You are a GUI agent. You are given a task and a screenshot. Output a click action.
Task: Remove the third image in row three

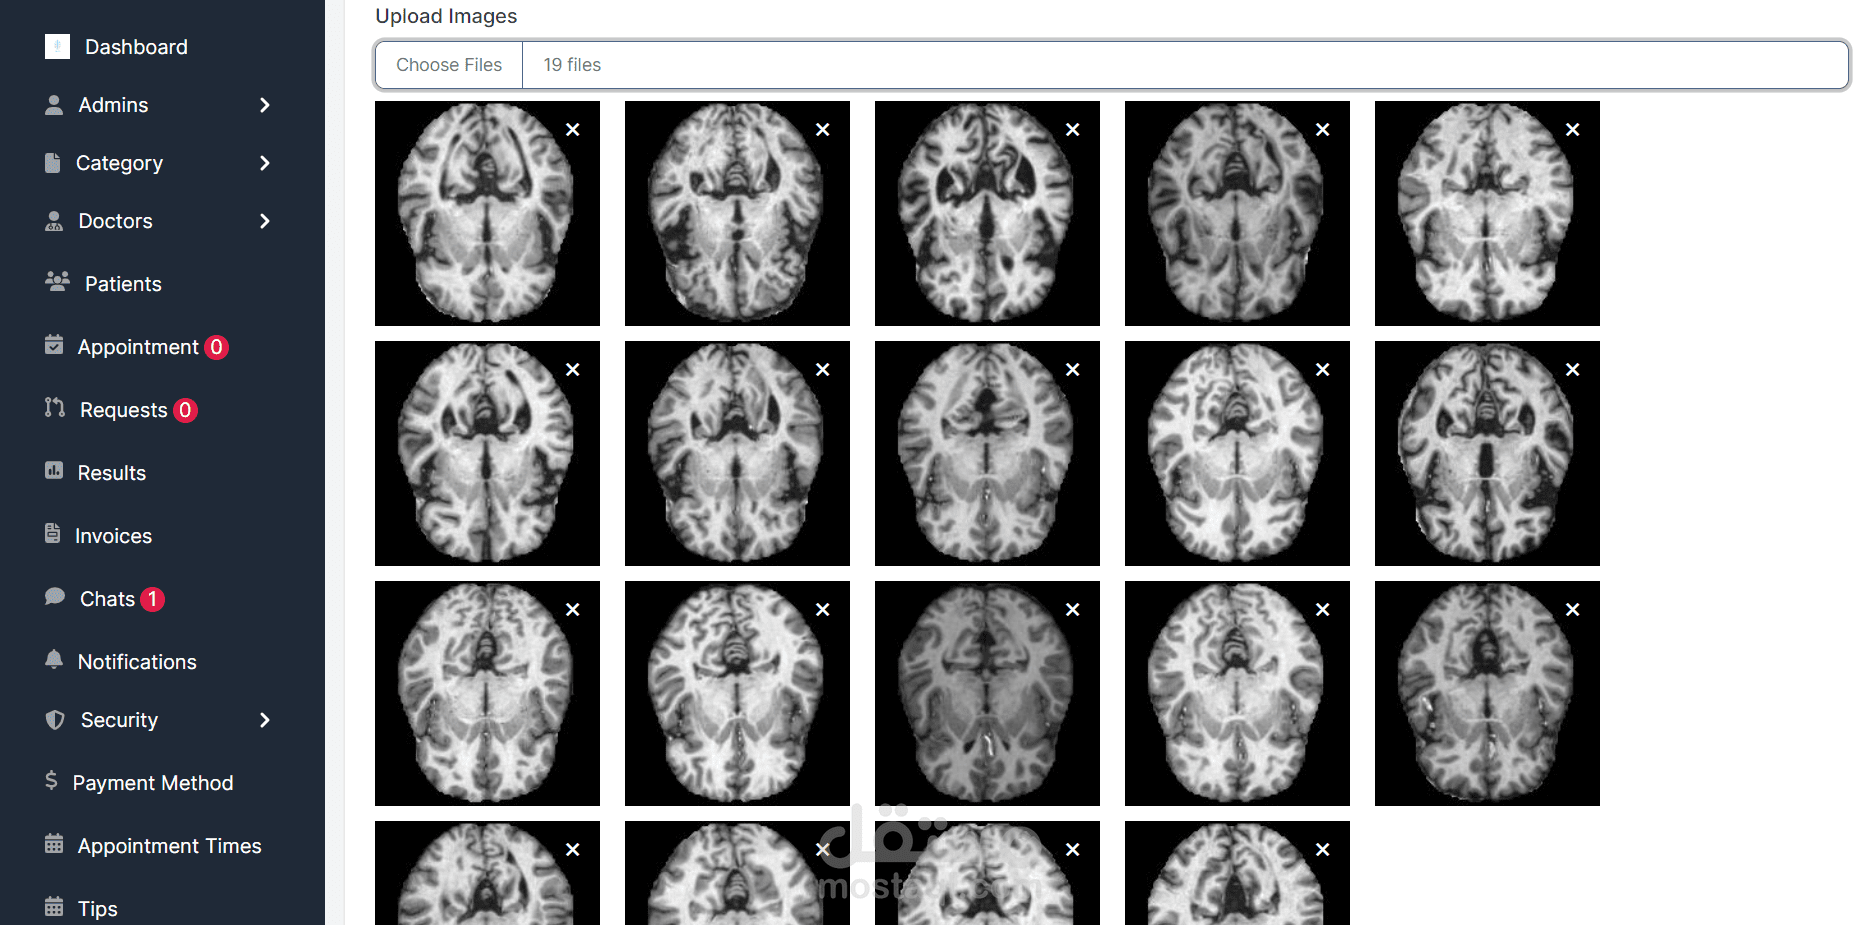1073,610
